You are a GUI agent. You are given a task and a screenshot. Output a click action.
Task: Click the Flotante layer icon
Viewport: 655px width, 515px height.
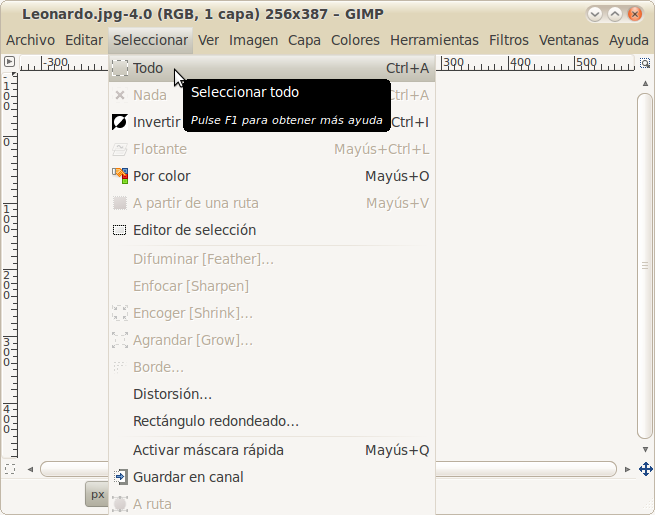point(120,149)
